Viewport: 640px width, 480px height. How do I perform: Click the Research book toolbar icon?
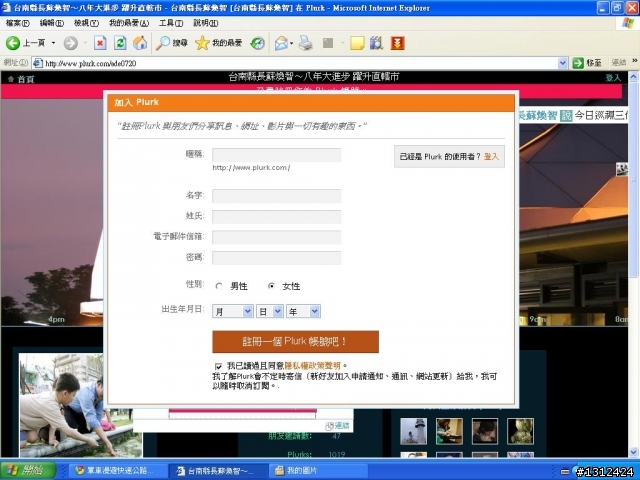[376, 43]
